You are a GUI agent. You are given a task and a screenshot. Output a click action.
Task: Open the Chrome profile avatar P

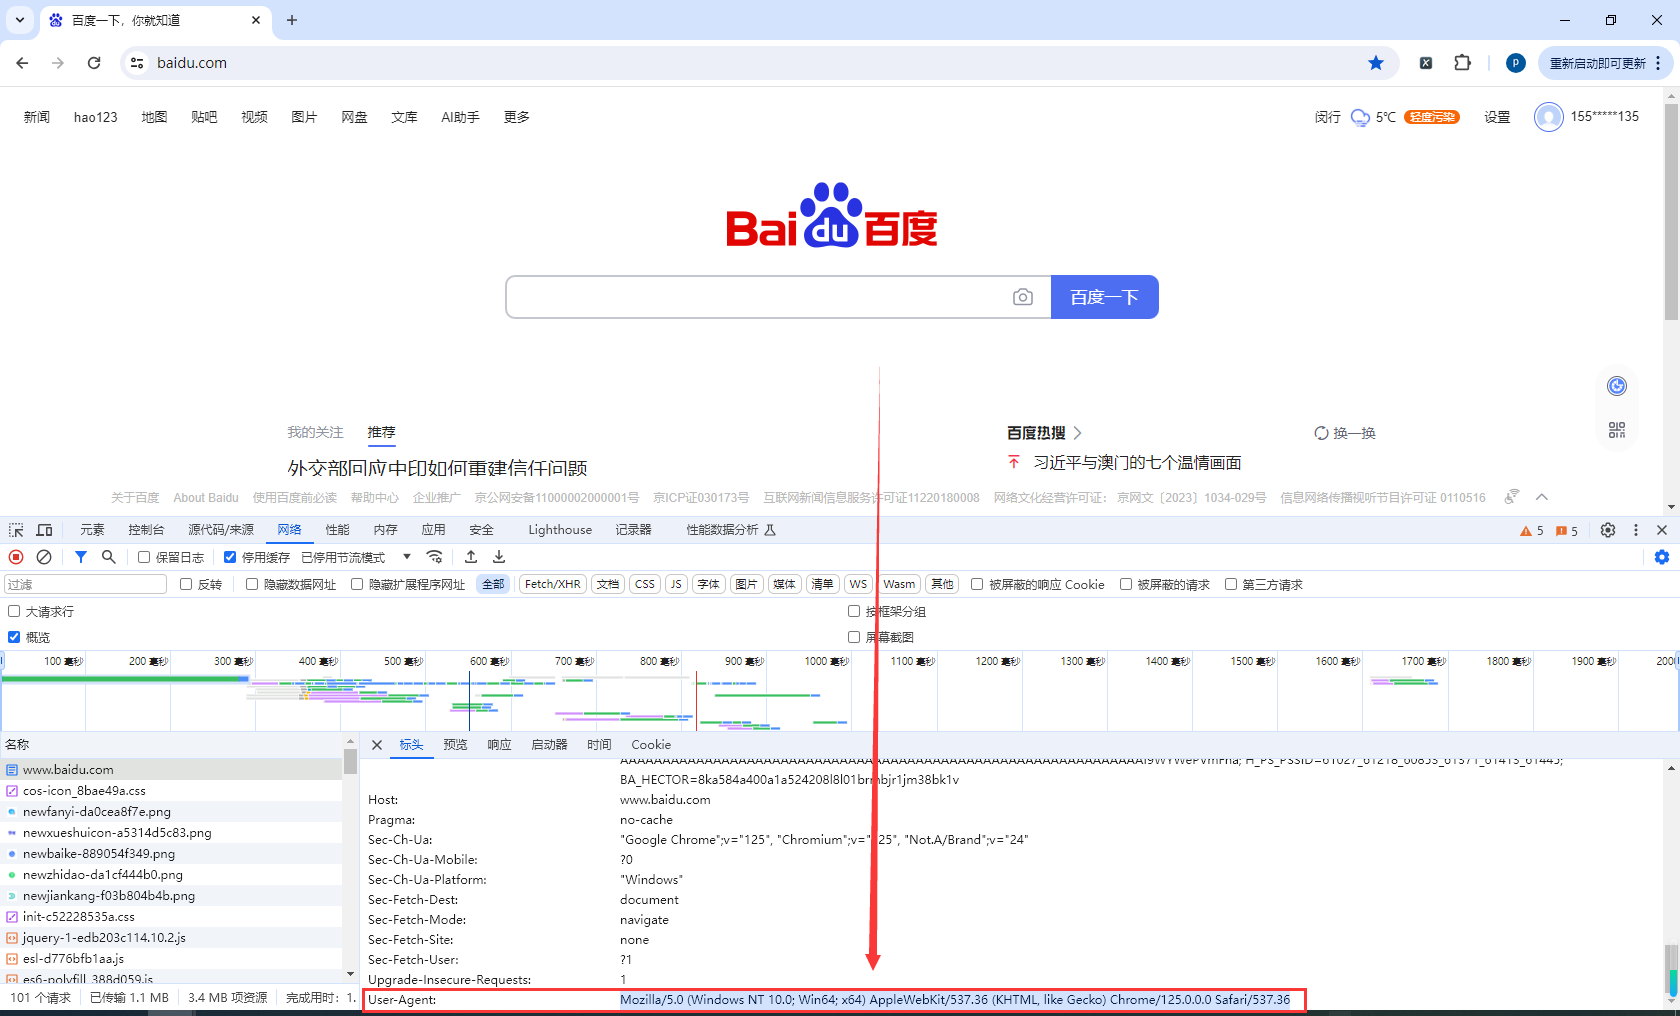1515,63
